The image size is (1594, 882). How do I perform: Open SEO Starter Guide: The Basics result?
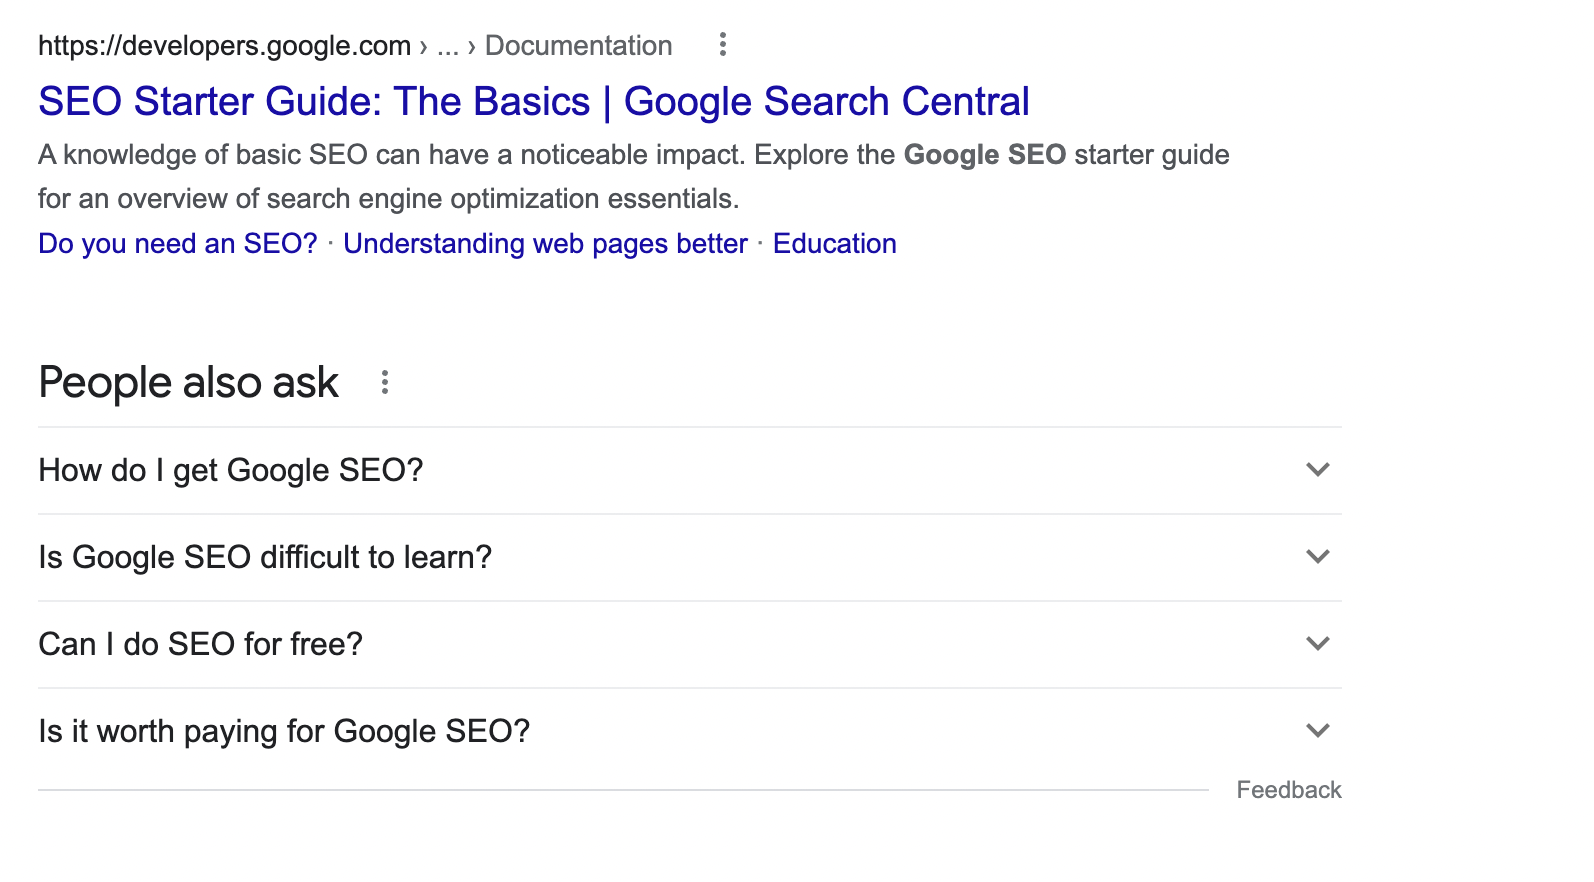(533, 102)
